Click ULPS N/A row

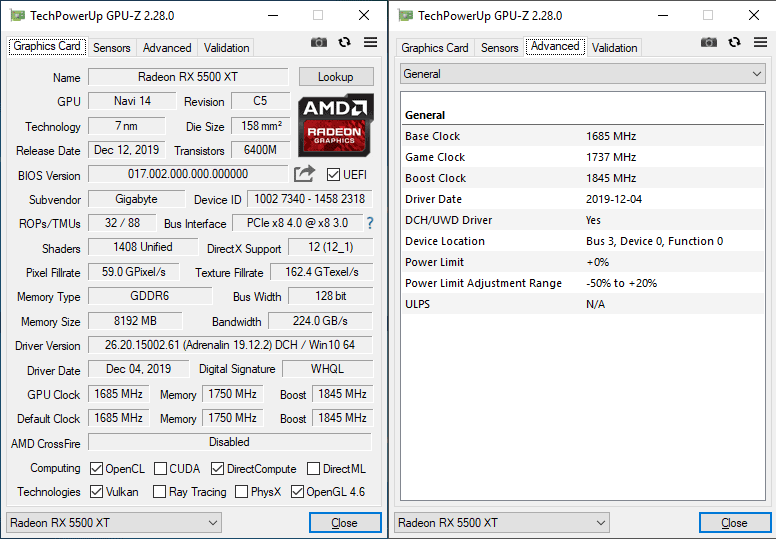point(582,304)
